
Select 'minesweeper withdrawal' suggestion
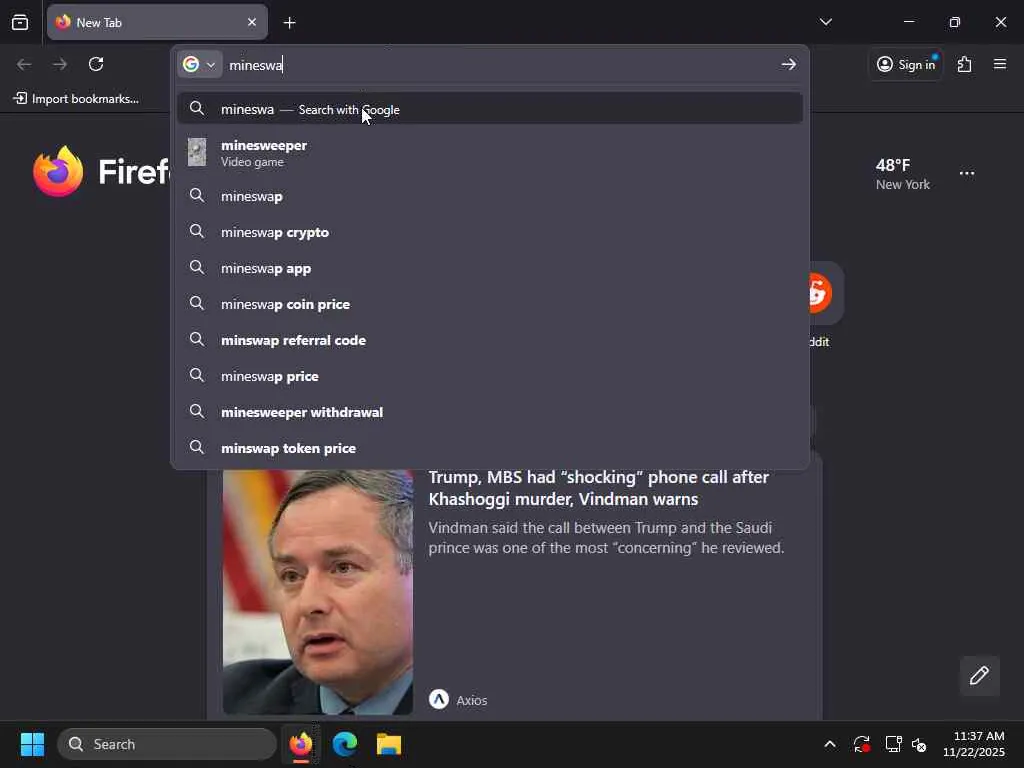490,411
